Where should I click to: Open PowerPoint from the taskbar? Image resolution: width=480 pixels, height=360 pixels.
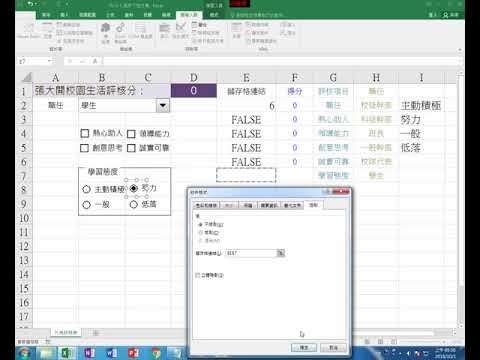tap(133, 353)
